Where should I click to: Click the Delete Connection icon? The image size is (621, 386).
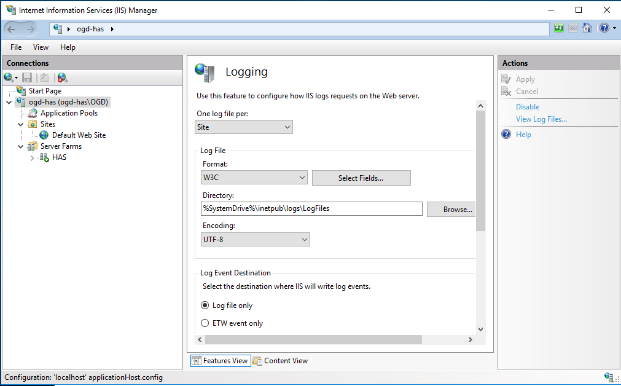(63, 78)
